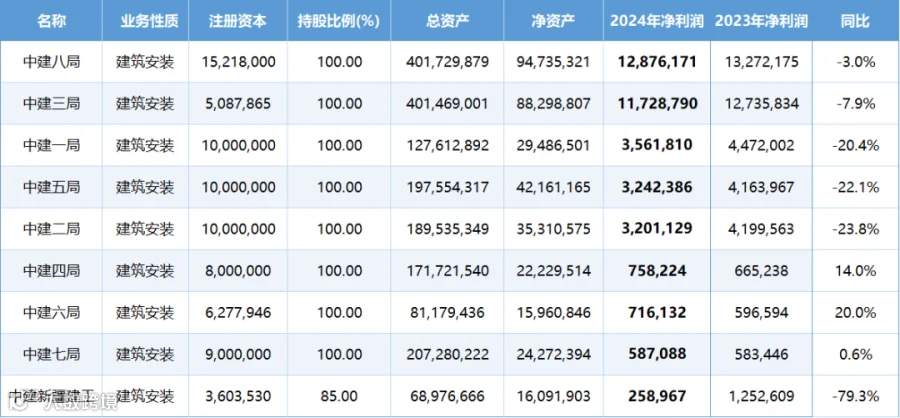The height and width of the screenshot is (418, 900).
Task: Select the 中建五局 name cell
Action: point(51,187)
